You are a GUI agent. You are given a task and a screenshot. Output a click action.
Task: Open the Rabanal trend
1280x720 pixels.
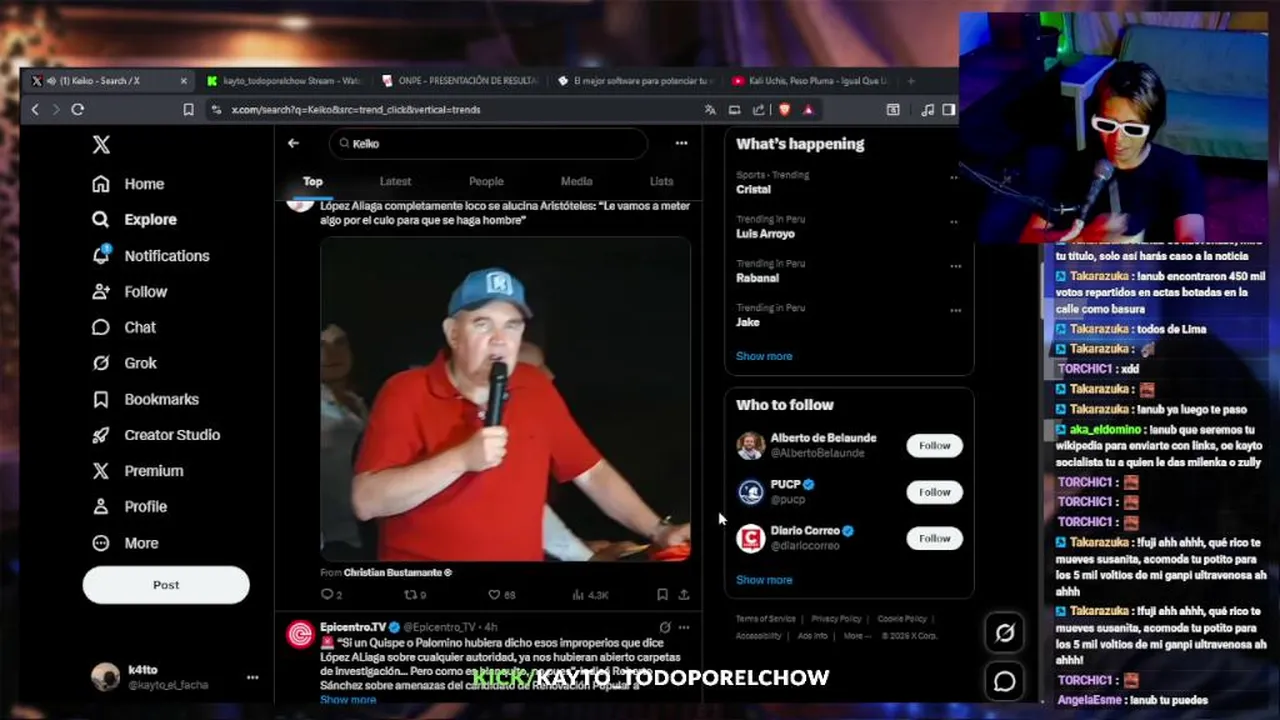point(757,278)
